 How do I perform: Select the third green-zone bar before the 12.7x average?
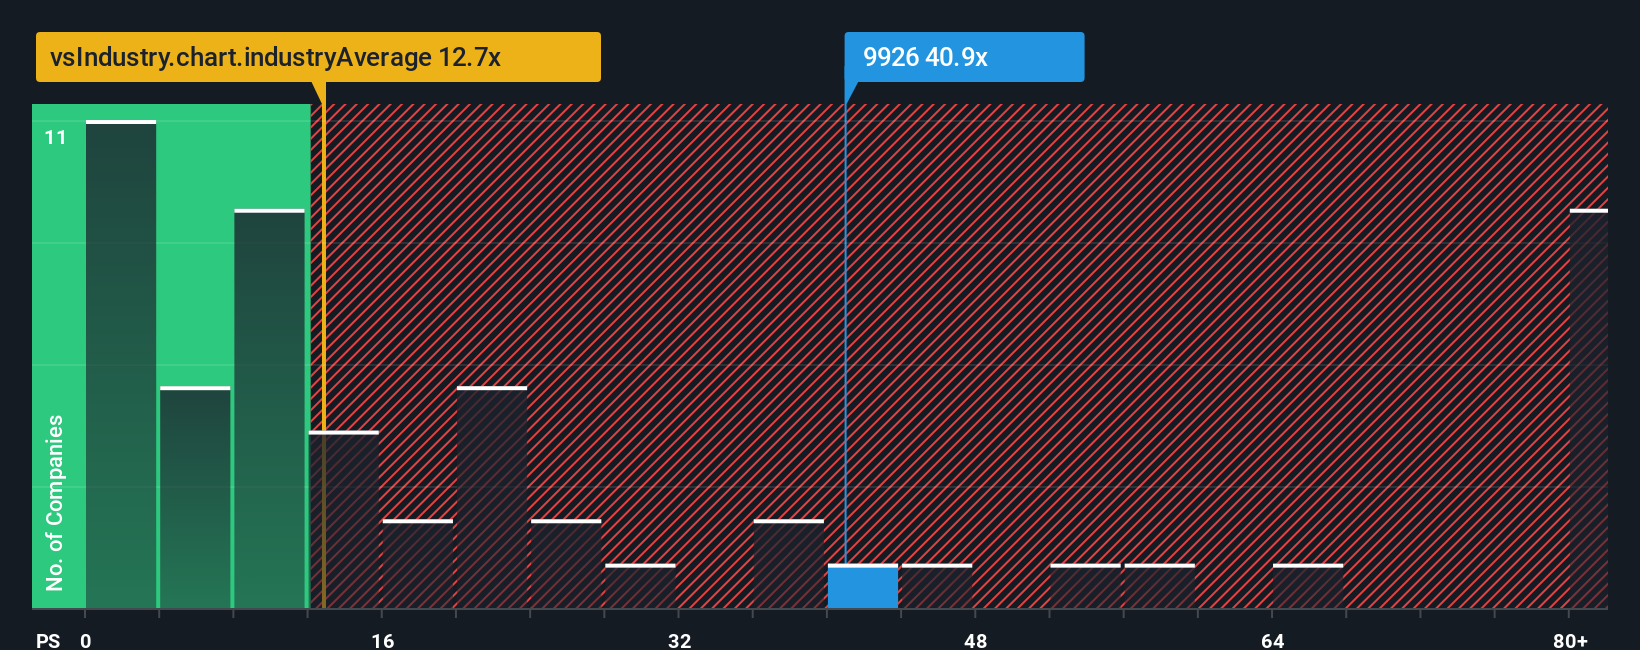click(x=270, y=409)
